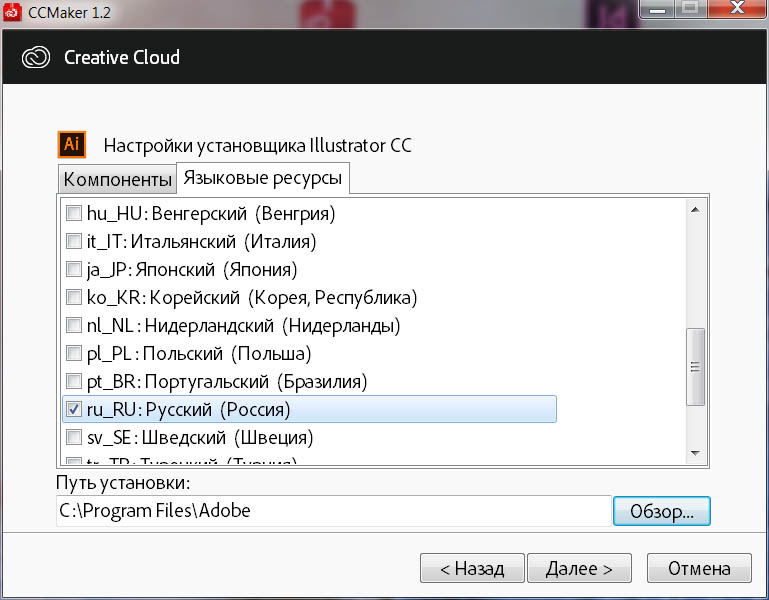Screen dimensions: 769x600
Task: Select row text 'nl_NL: Нидерландский (Нидерланды)'
Action: (x=244, y=325)
